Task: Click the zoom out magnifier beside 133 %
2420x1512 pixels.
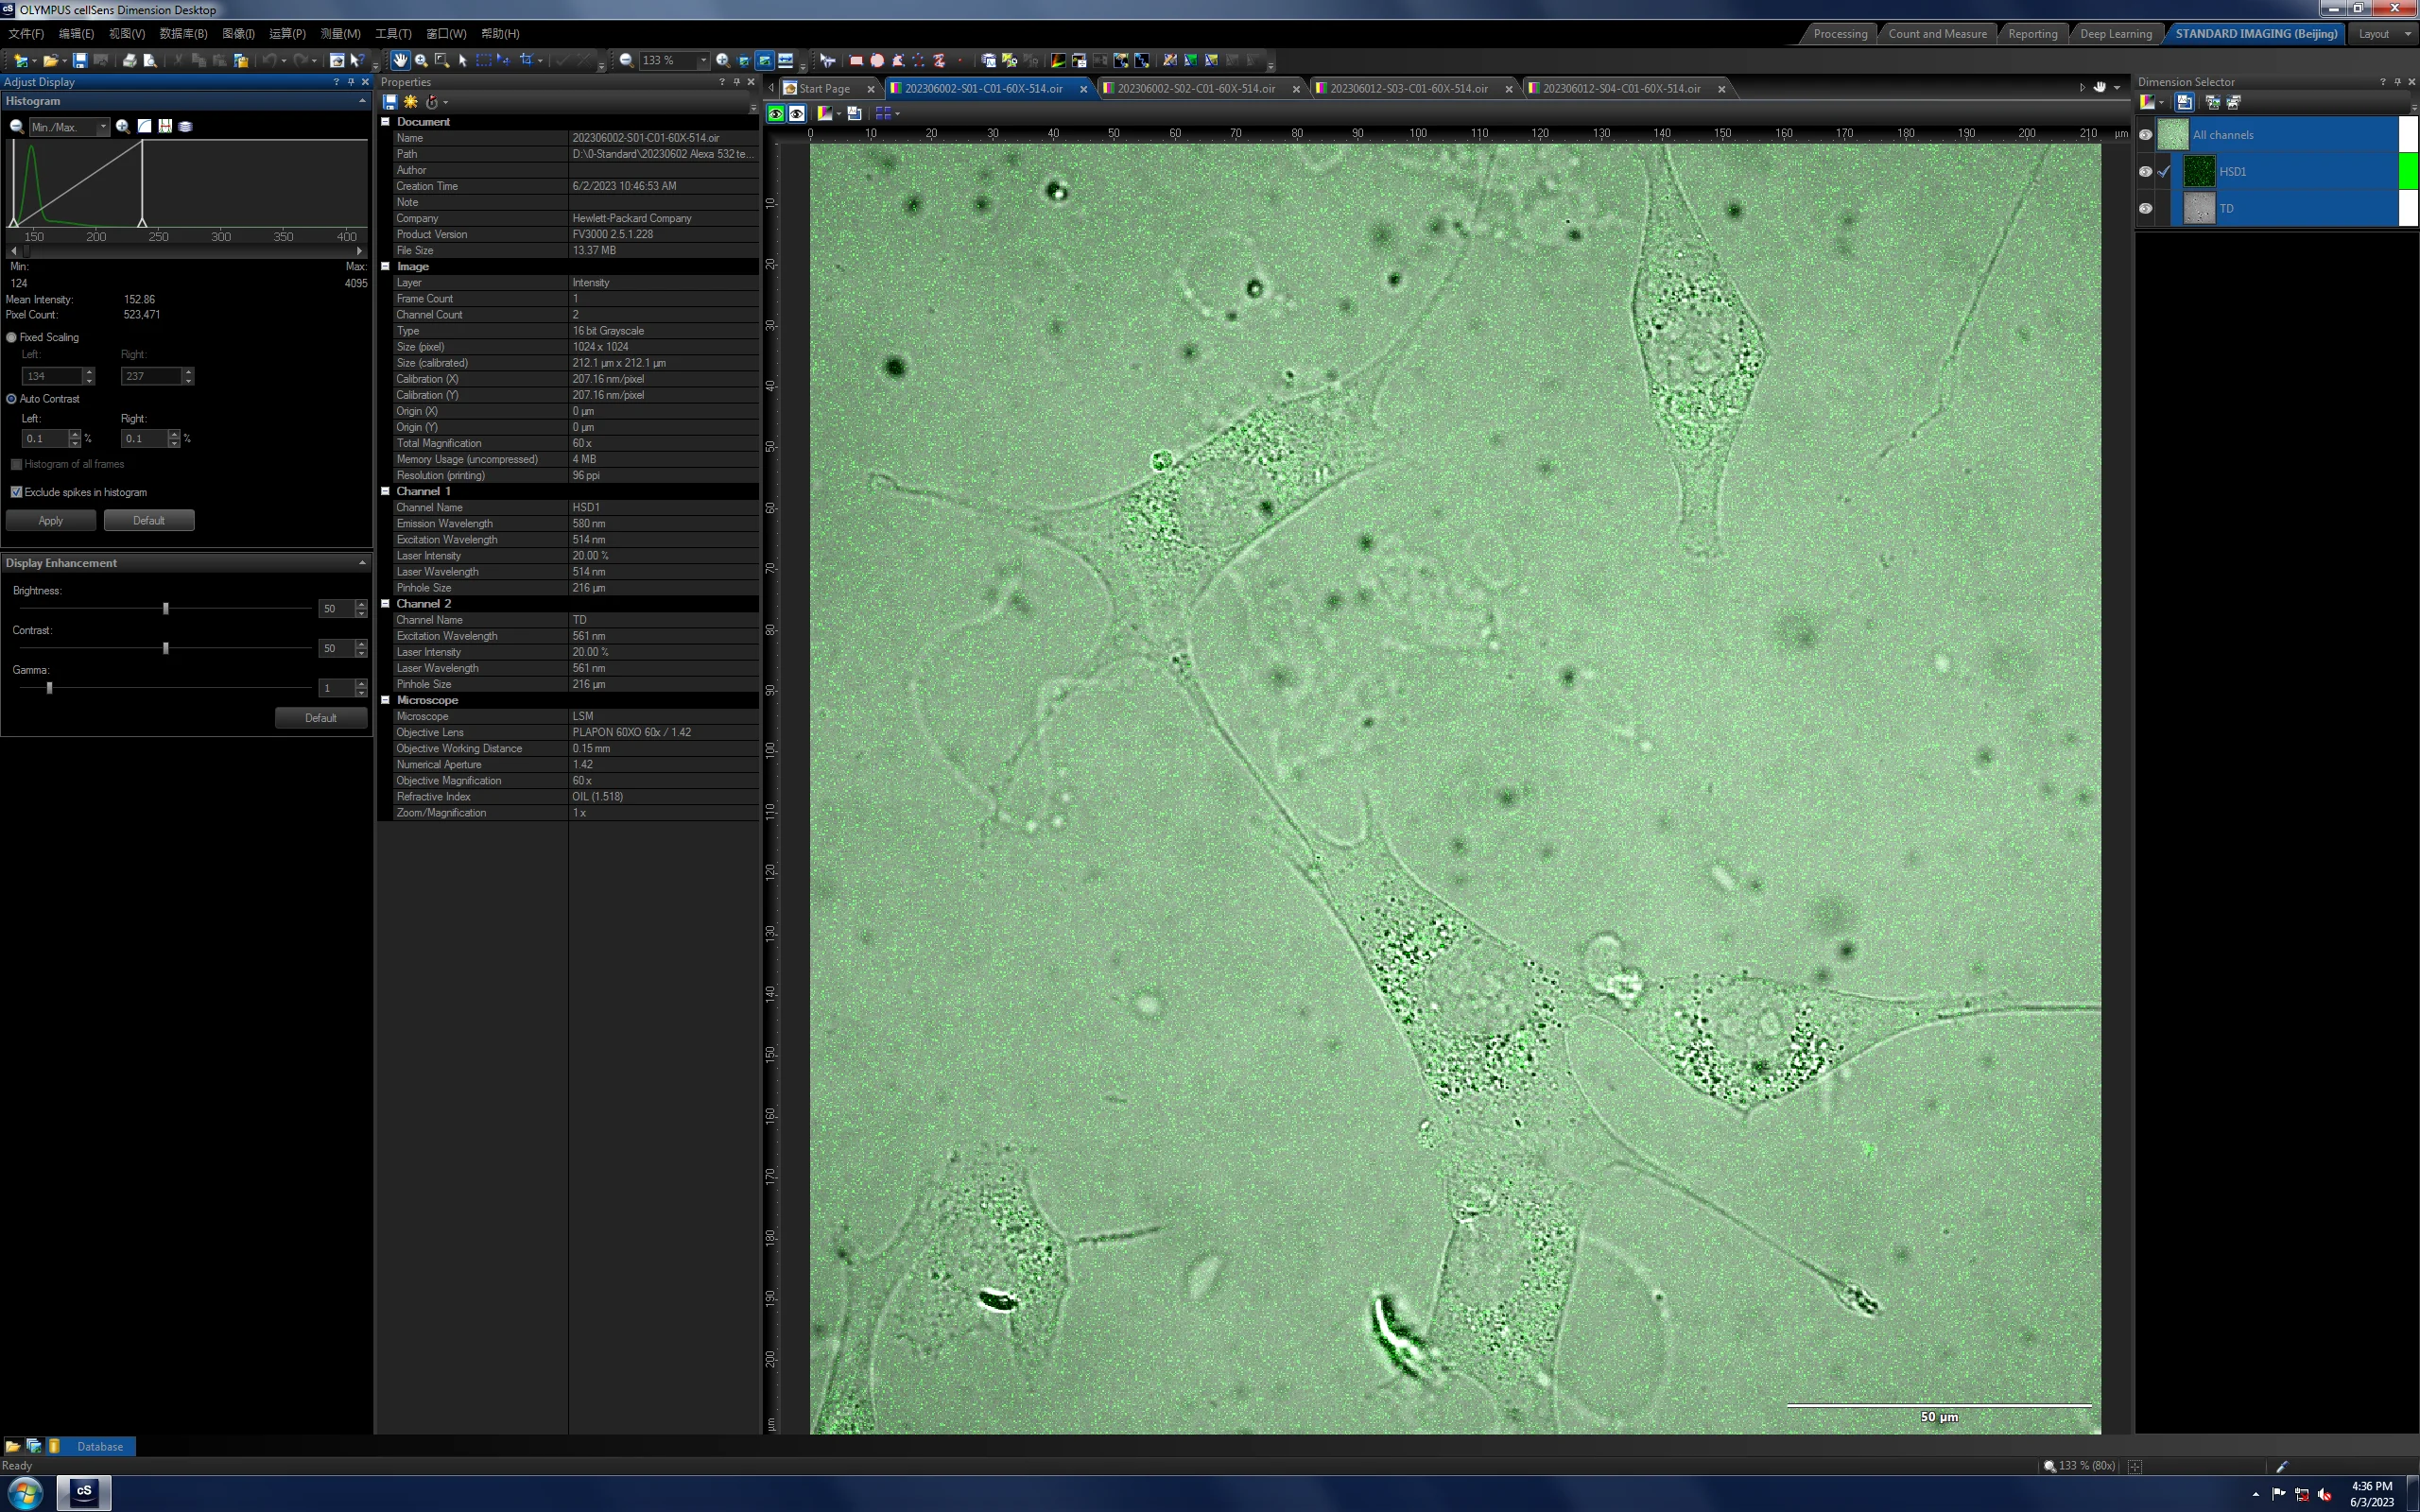Action: [626, 60]
